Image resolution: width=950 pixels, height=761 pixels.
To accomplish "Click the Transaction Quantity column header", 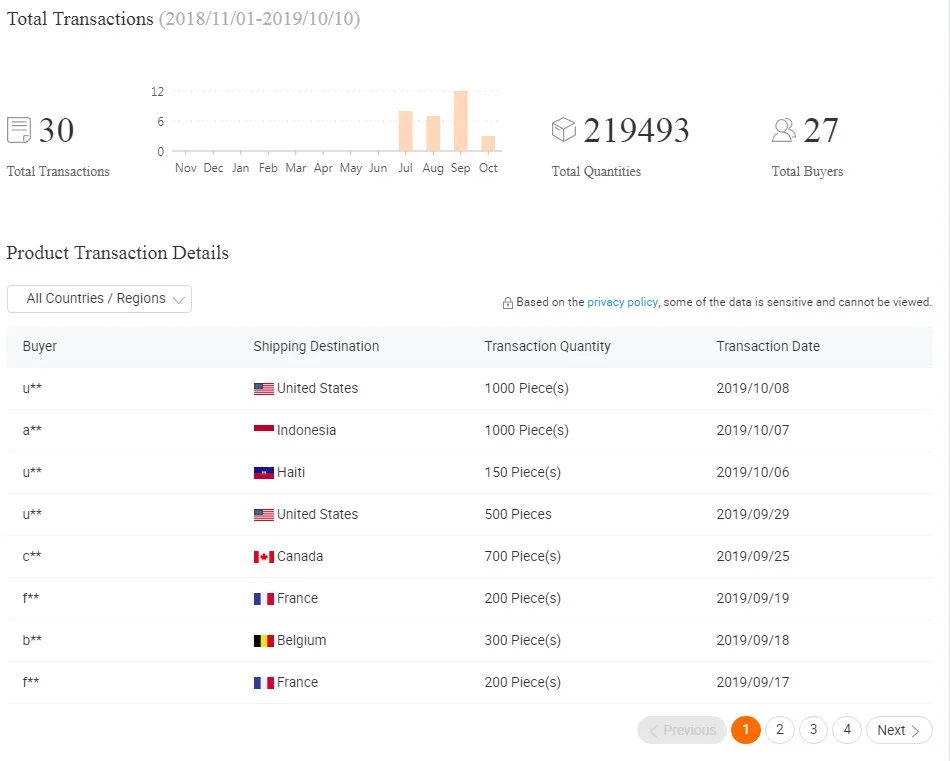I will click(547, 346).
